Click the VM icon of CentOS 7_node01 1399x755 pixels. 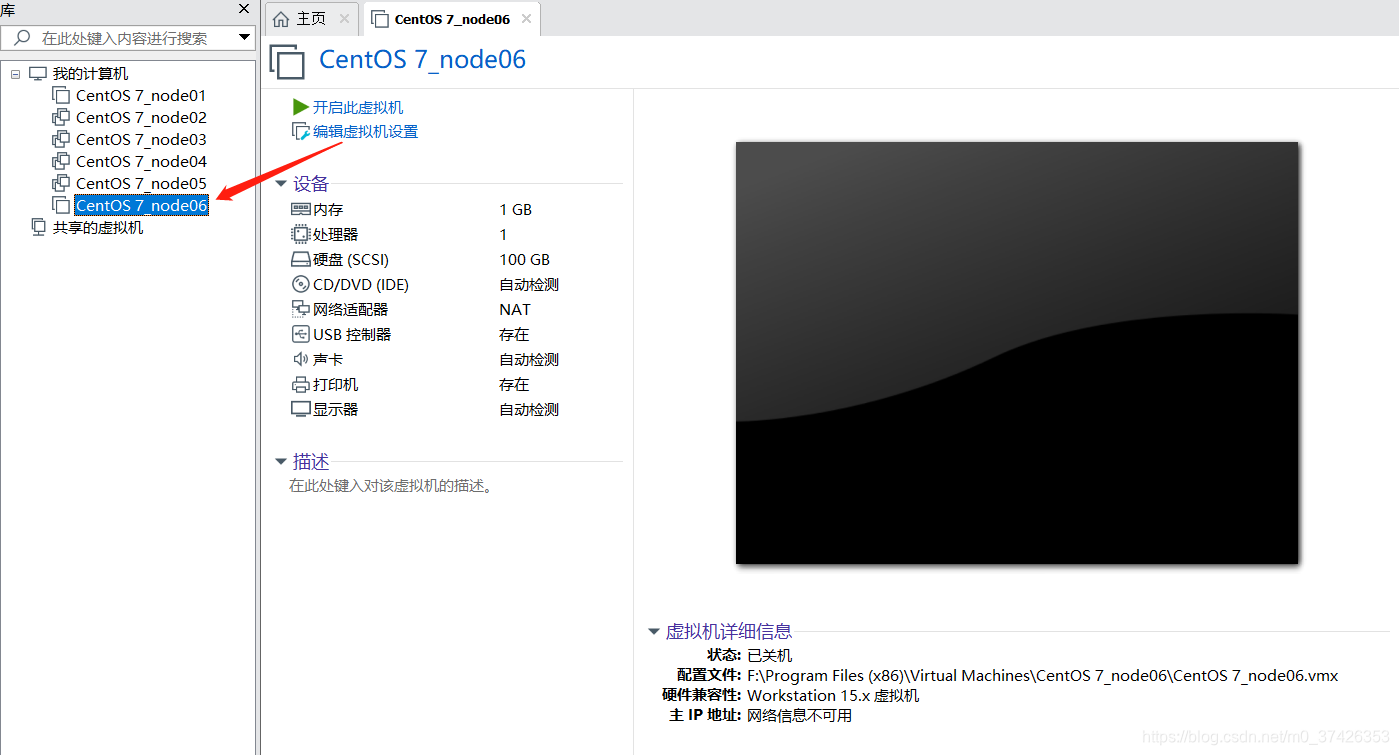[x=61, y=96]
